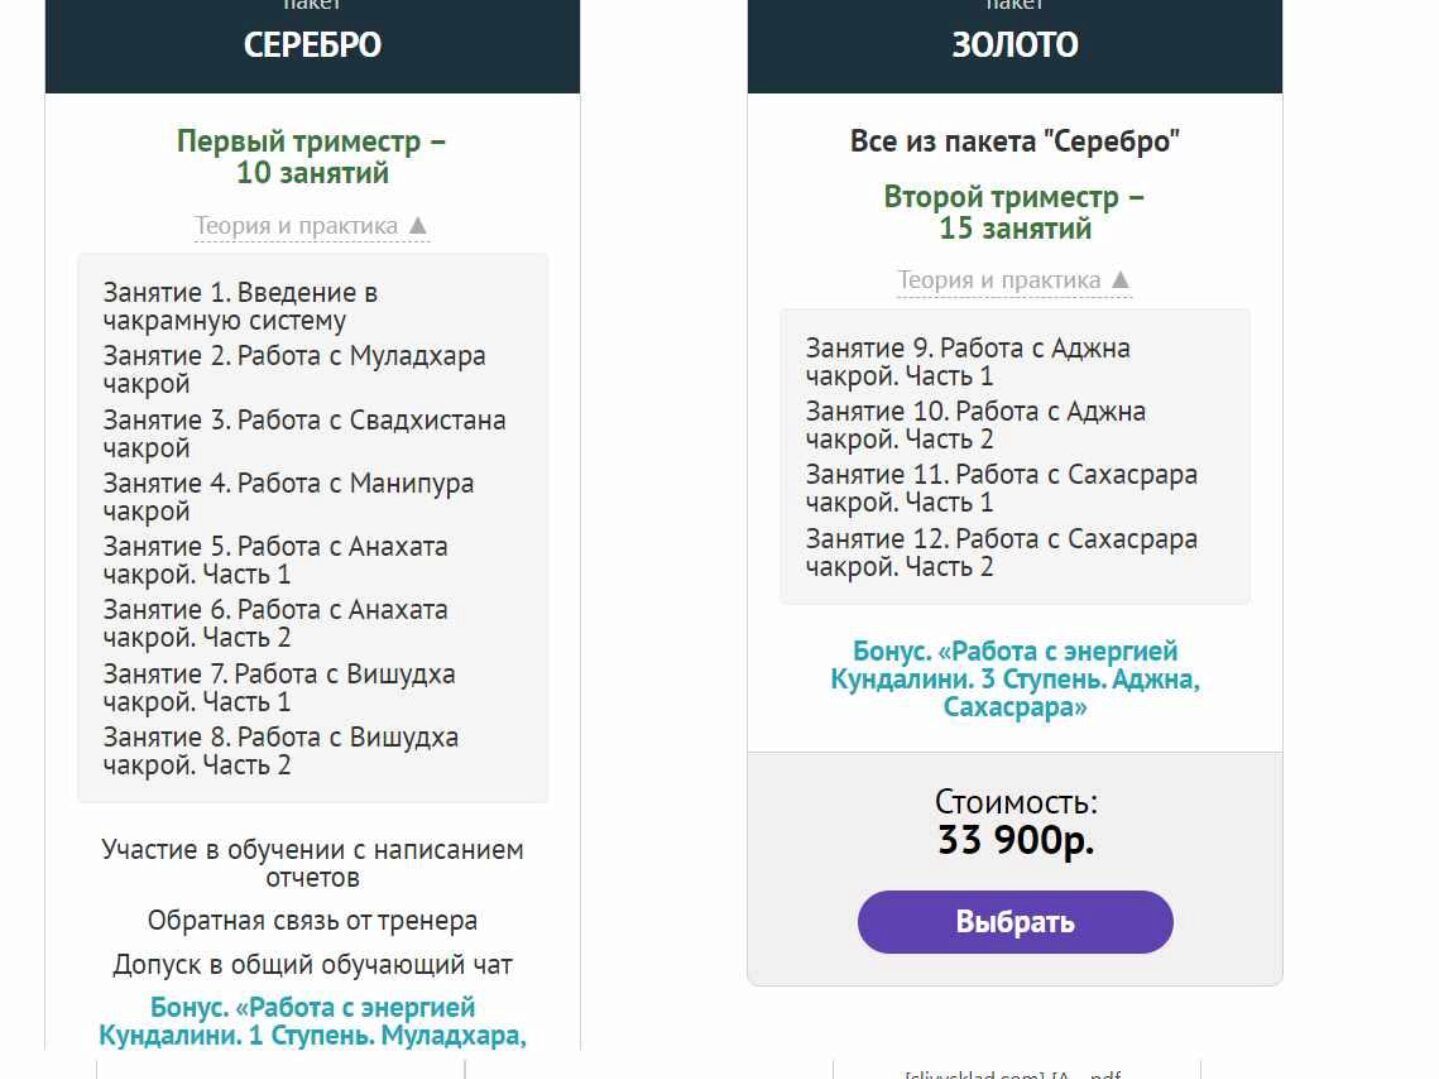Click "Занятие 7. Работа с Вишудха" Часть 1
1439x1079 pixels.
click(279, 688)
